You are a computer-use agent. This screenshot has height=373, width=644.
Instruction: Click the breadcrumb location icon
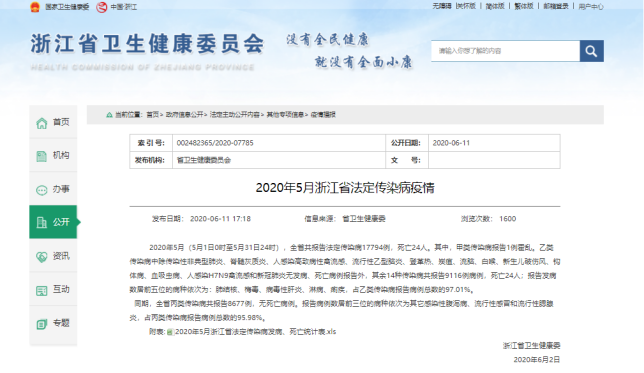click(x=109, y=115)
